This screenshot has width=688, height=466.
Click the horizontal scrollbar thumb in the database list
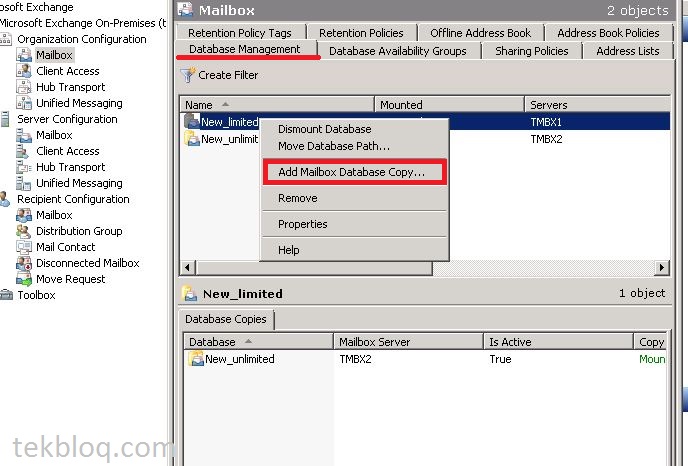314,267
